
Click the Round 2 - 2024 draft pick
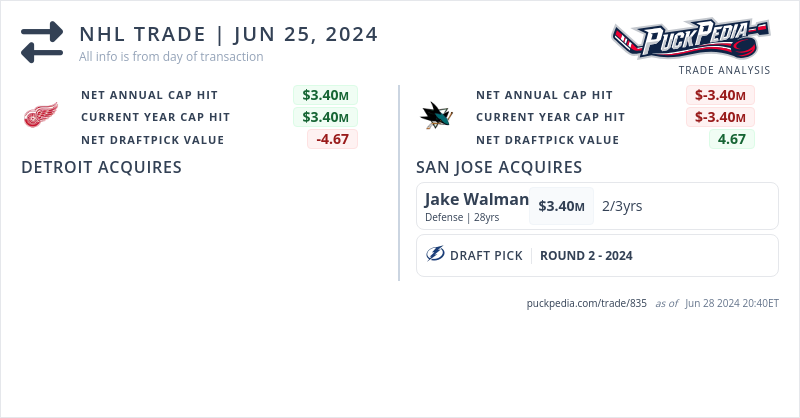586,255
